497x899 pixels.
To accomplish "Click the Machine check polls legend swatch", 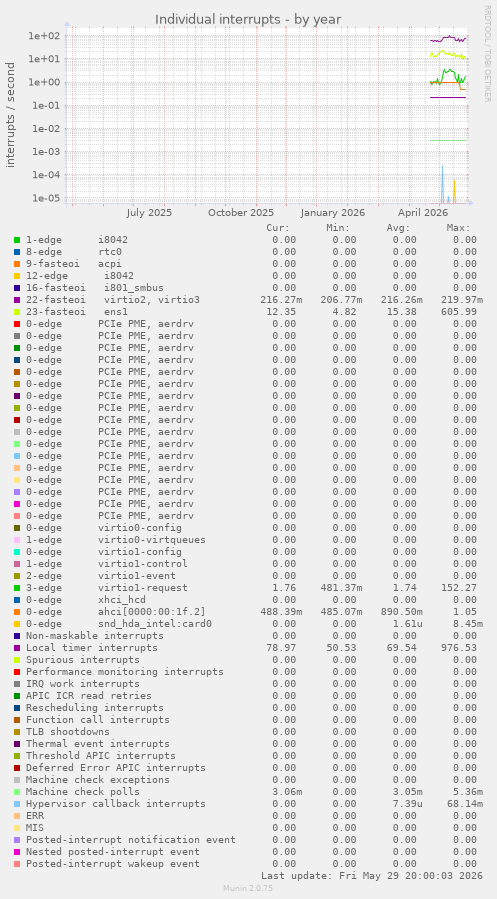I will (17, 792).
